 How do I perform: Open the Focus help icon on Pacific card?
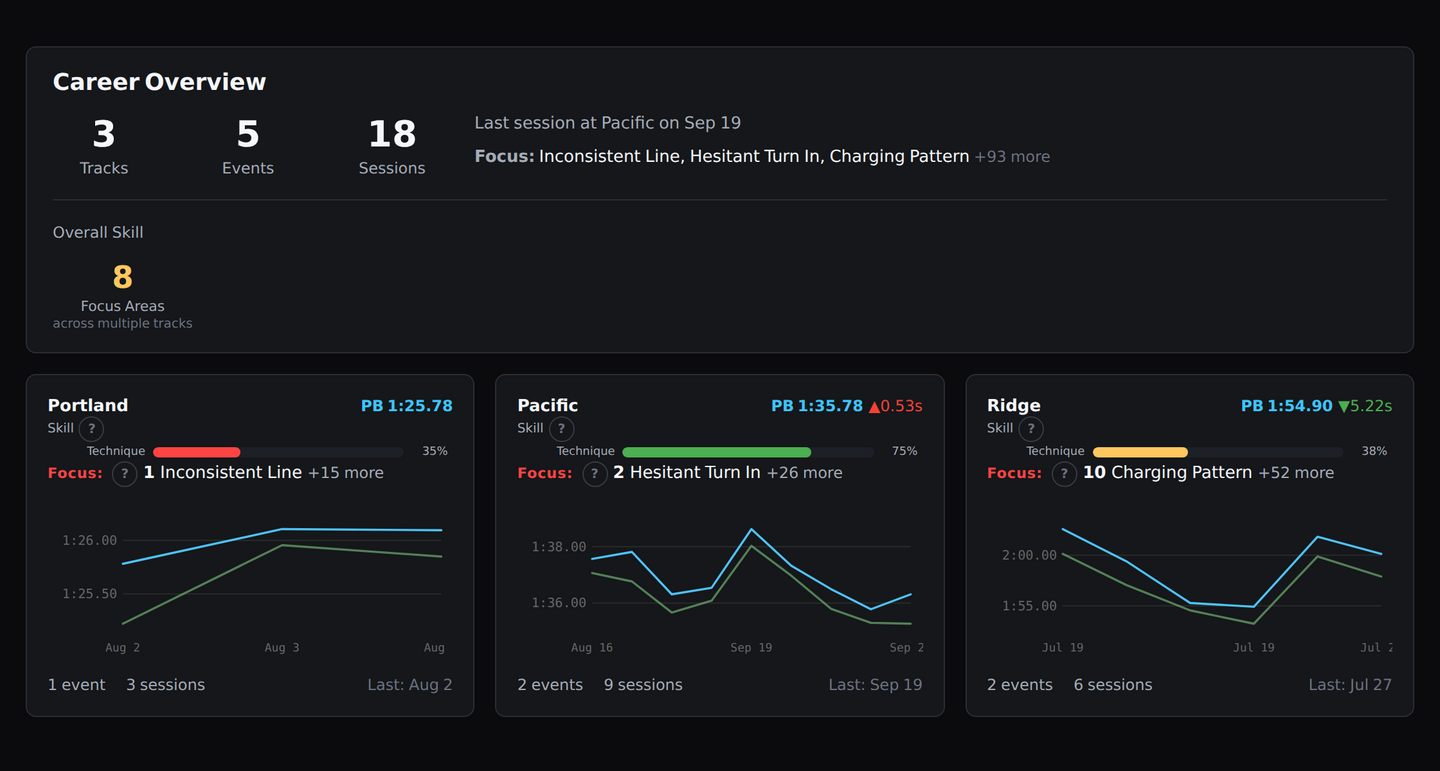(x=594, y=474)
